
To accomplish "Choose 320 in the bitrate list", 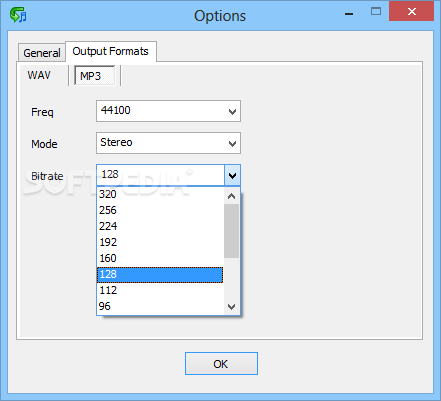I will point(161,194).
